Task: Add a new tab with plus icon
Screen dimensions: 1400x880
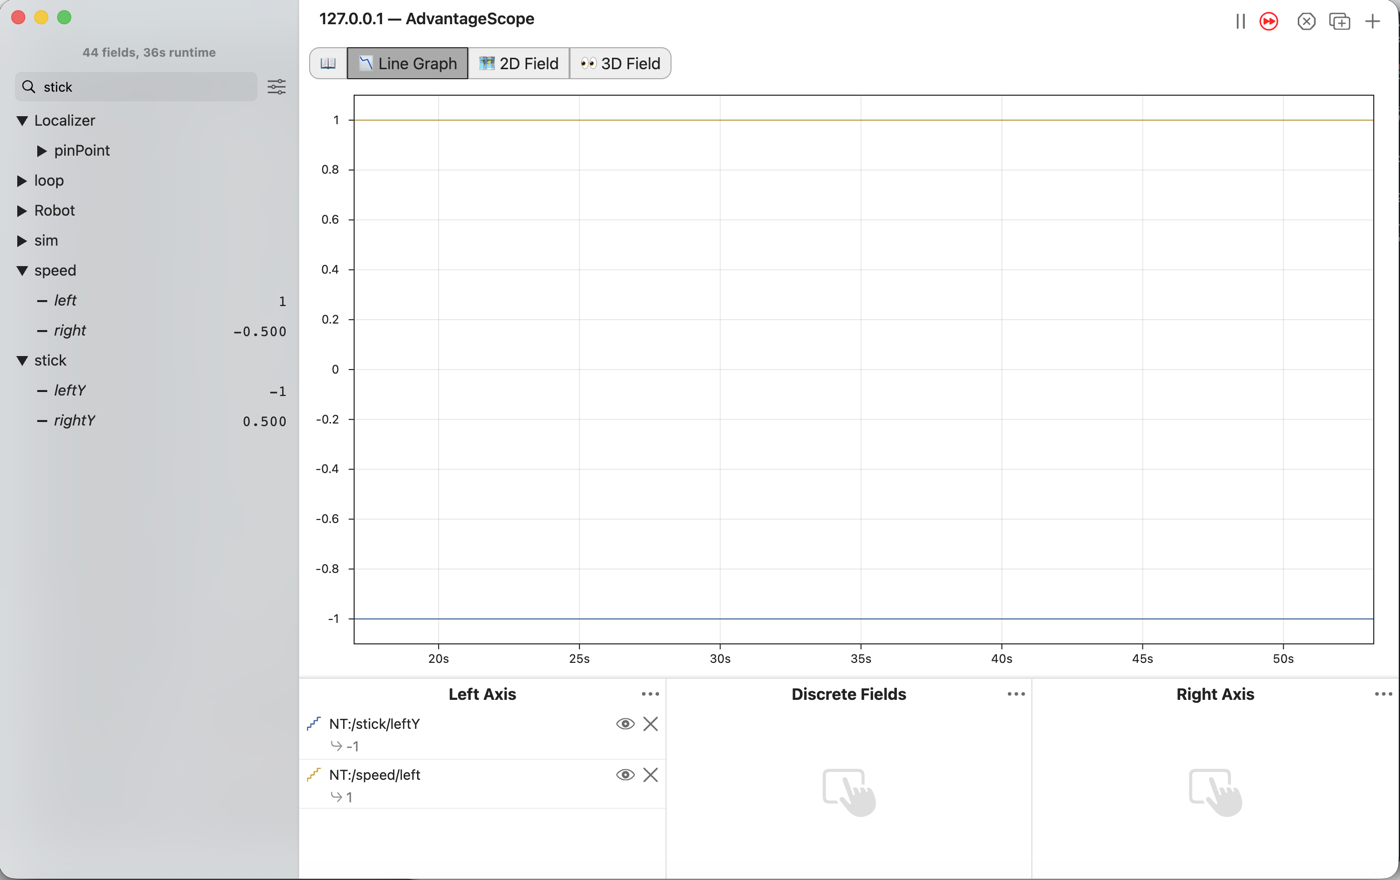Action: point(1373,21)
